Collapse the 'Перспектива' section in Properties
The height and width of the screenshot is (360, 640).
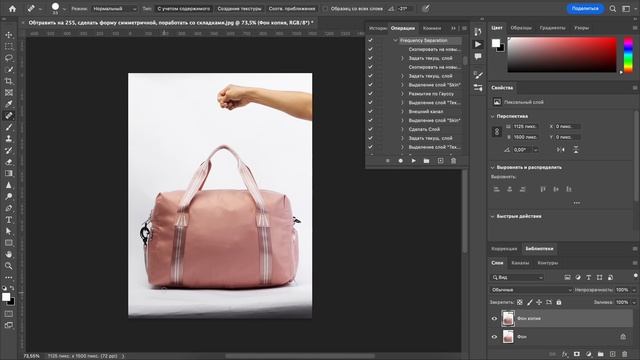pos(492,116)
